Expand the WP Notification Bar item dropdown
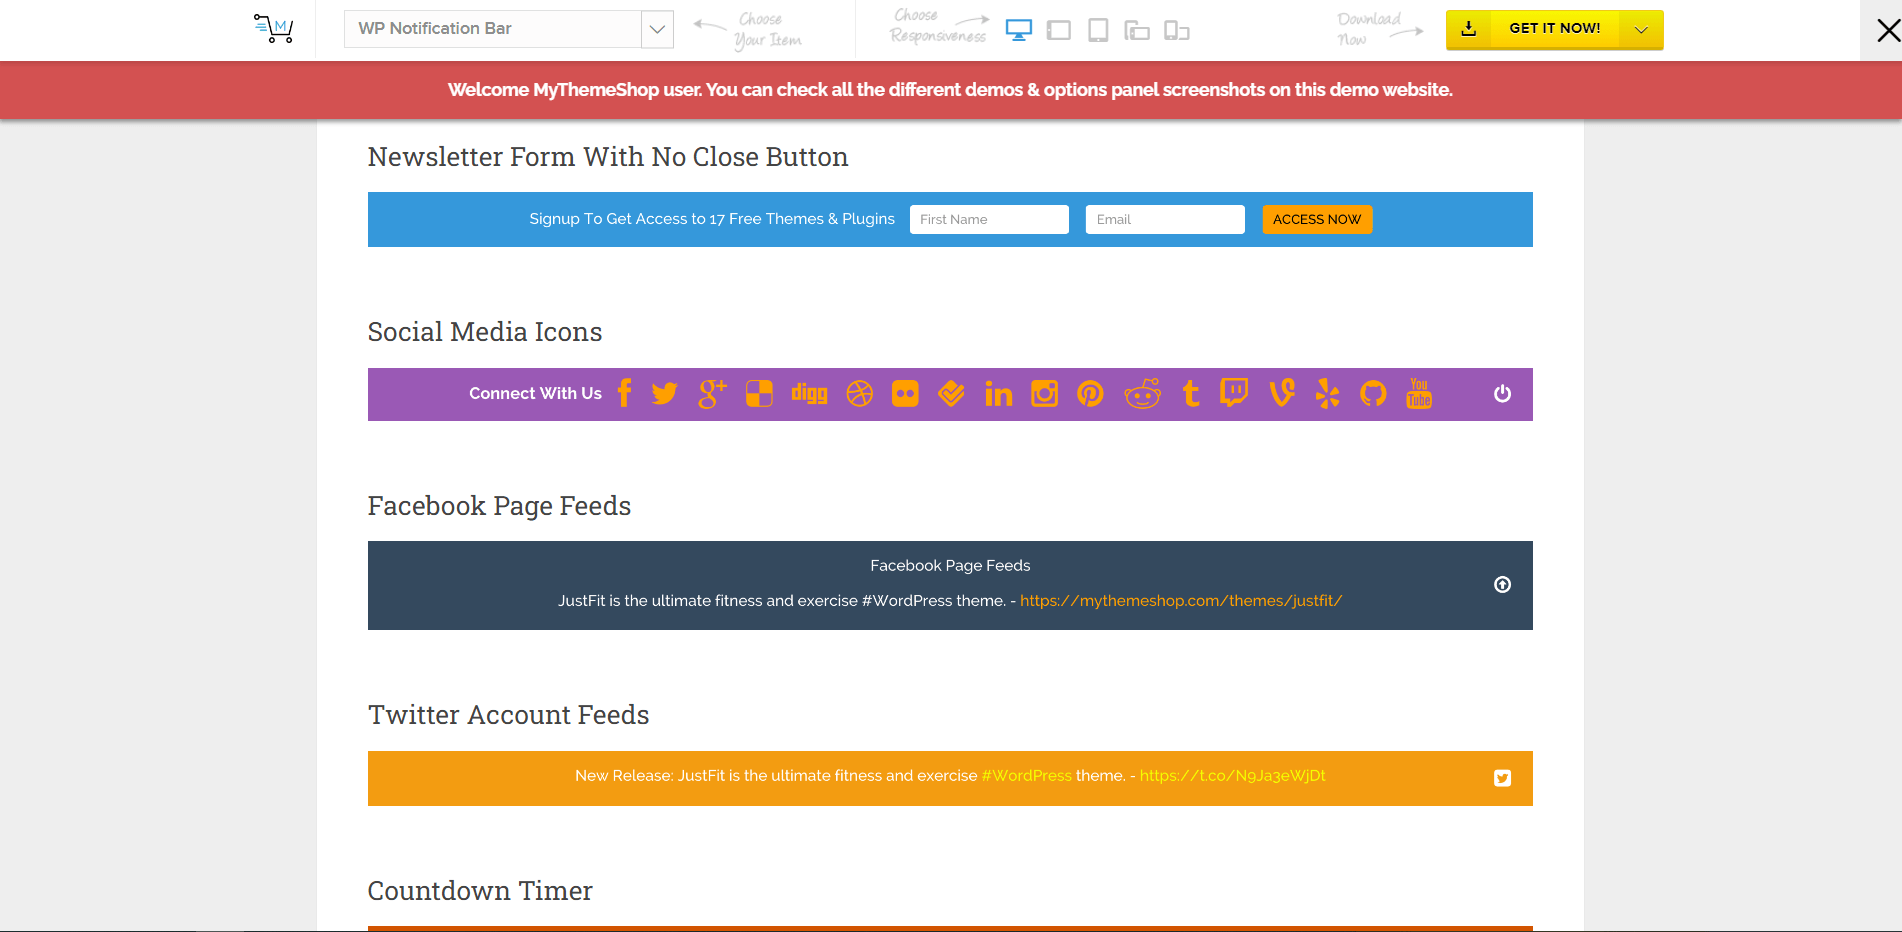This screenshot has height=932, width=1902. (x=657, y=29)
